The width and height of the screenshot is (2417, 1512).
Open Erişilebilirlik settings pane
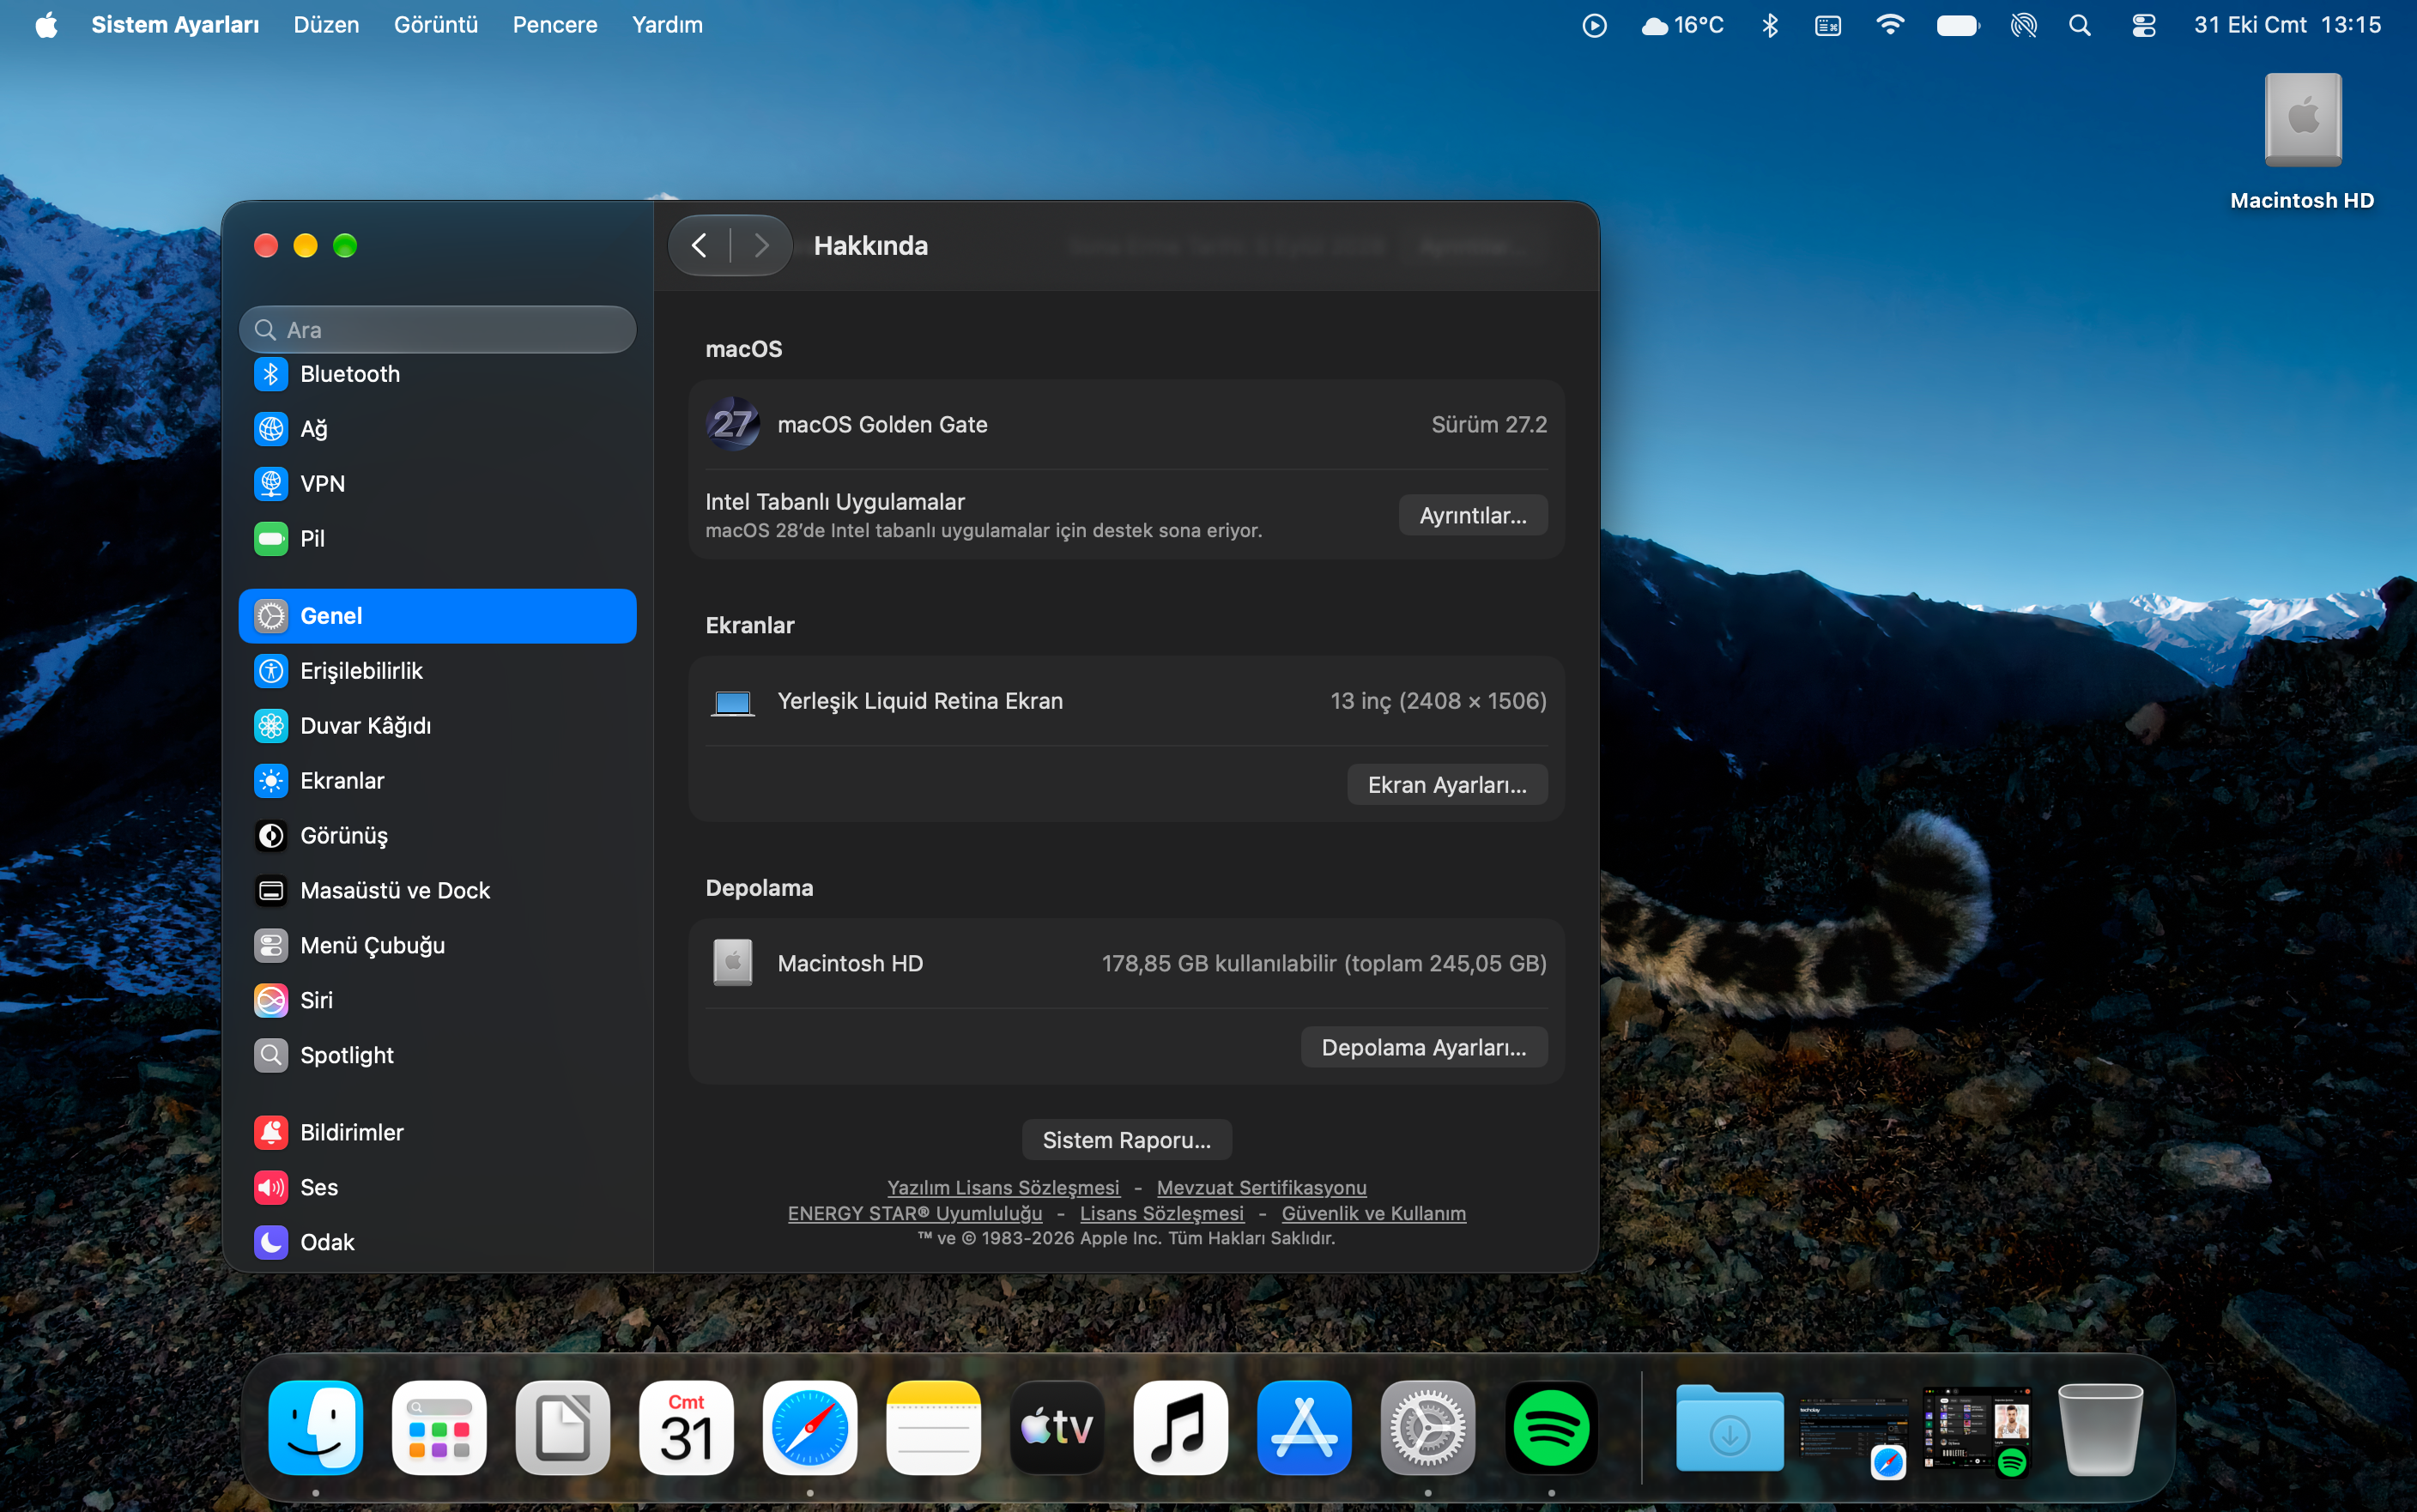point(437,671)
